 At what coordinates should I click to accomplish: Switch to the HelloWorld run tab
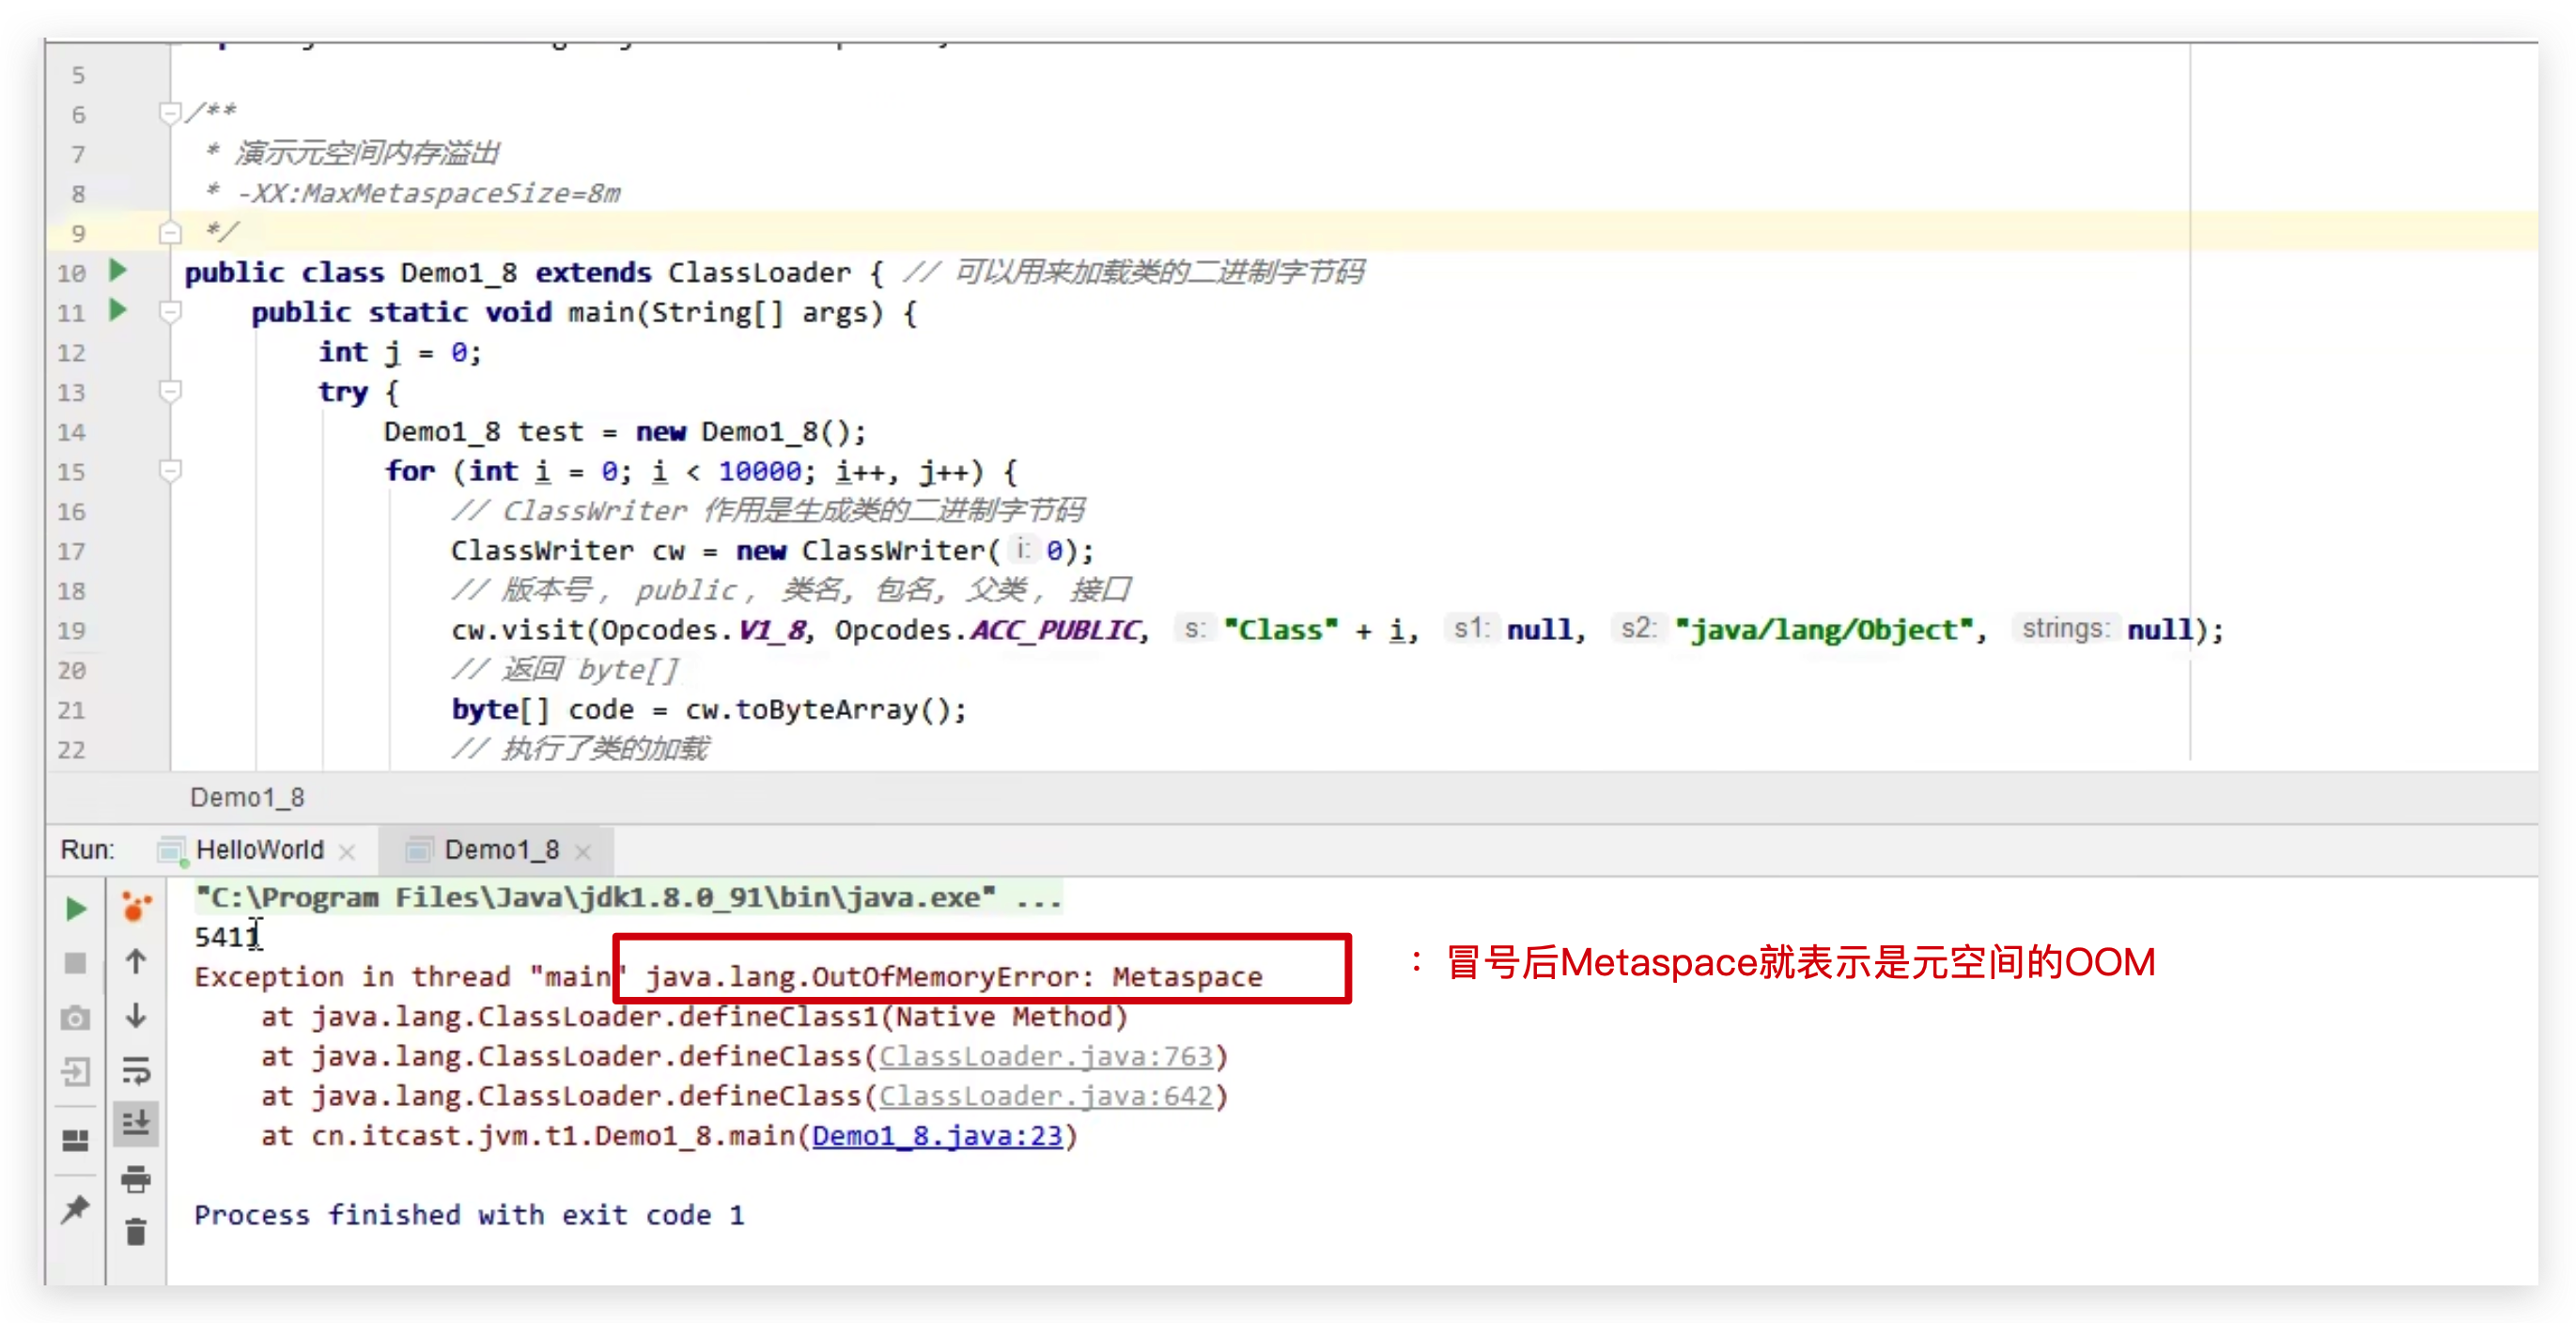tap(258, 849)
